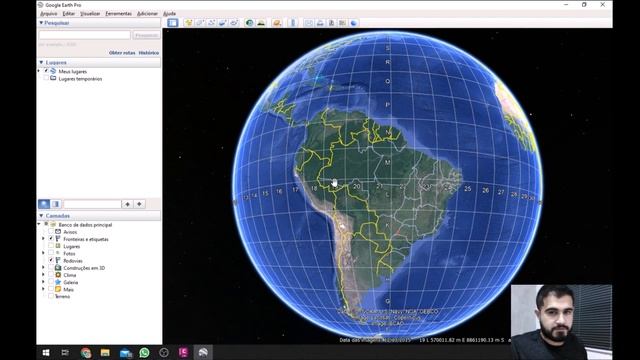640x360 pixels.
Task: Click the Obter rotas link
Action: (x=122, y=53)
